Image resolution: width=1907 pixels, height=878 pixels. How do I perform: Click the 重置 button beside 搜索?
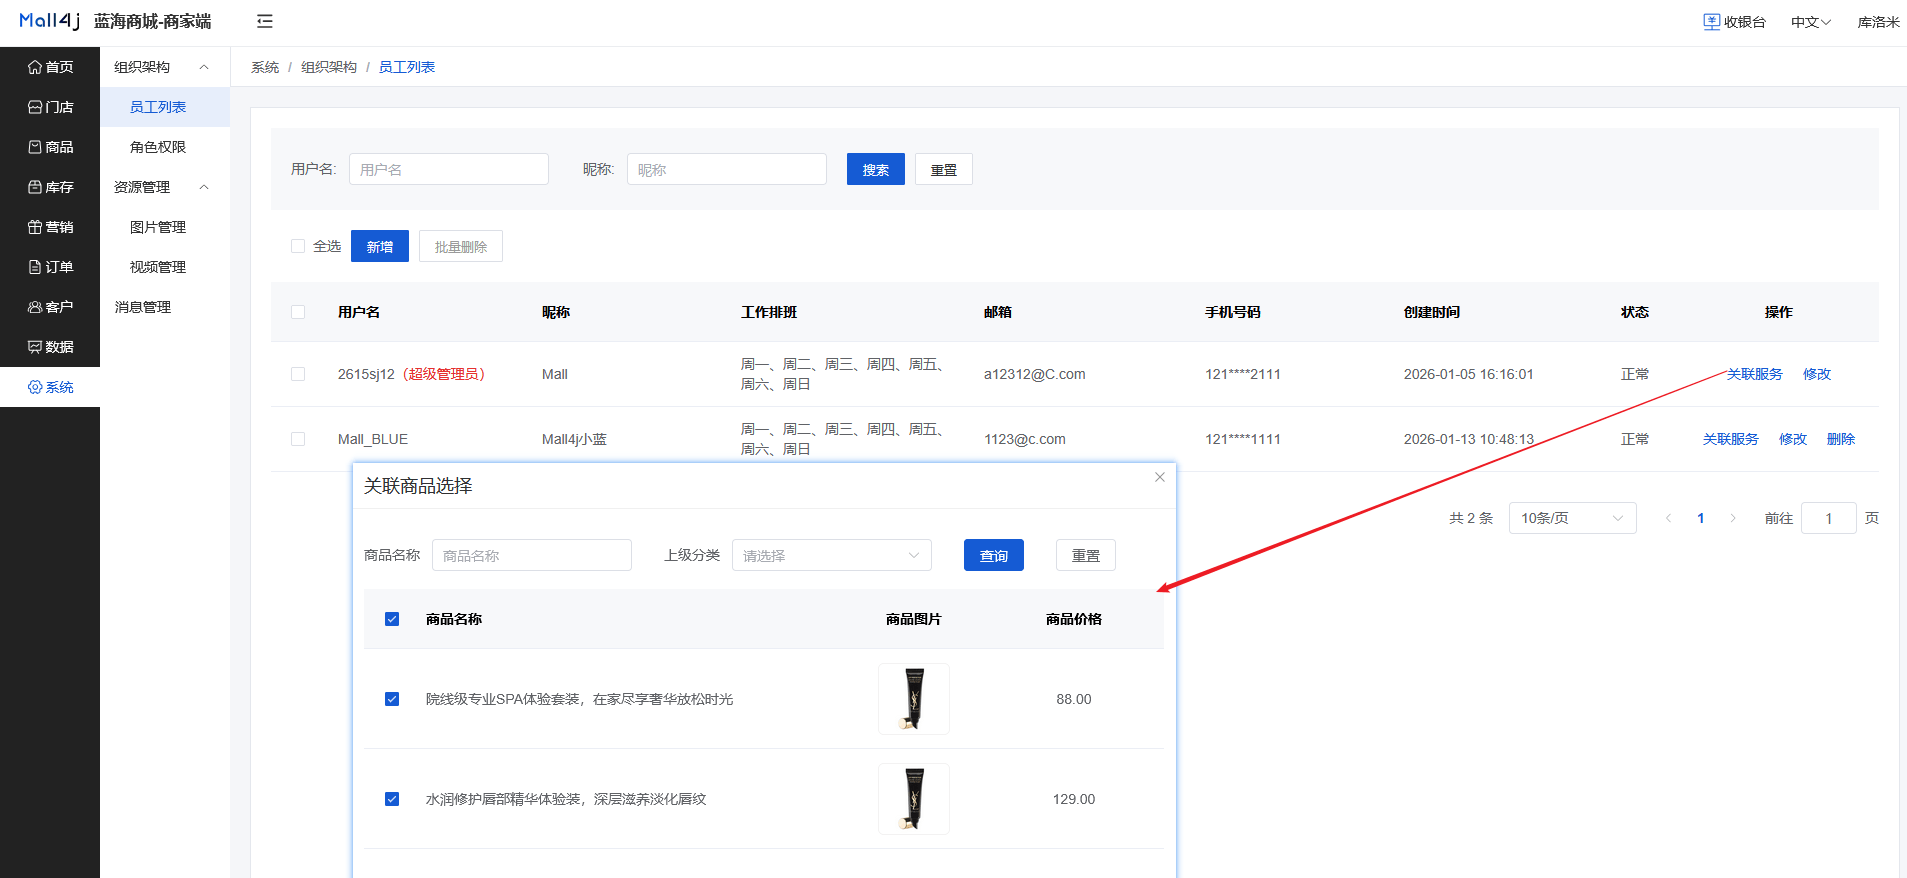(x=944, y=169)
